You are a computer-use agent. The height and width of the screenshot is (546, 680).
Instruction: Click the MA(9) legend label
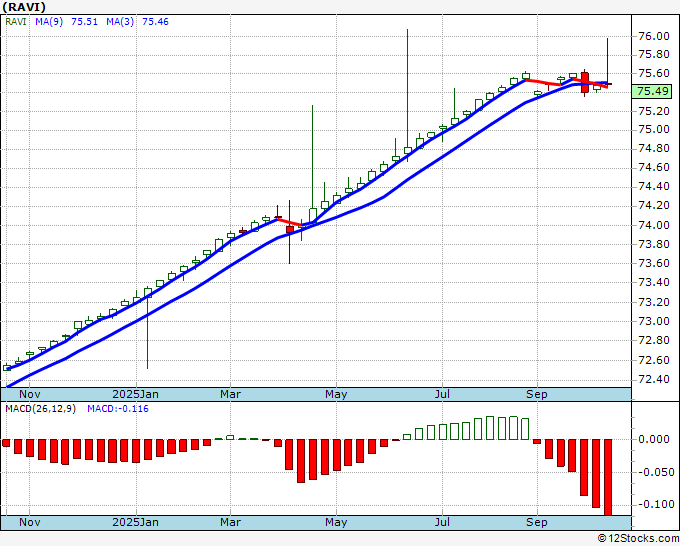49,22
